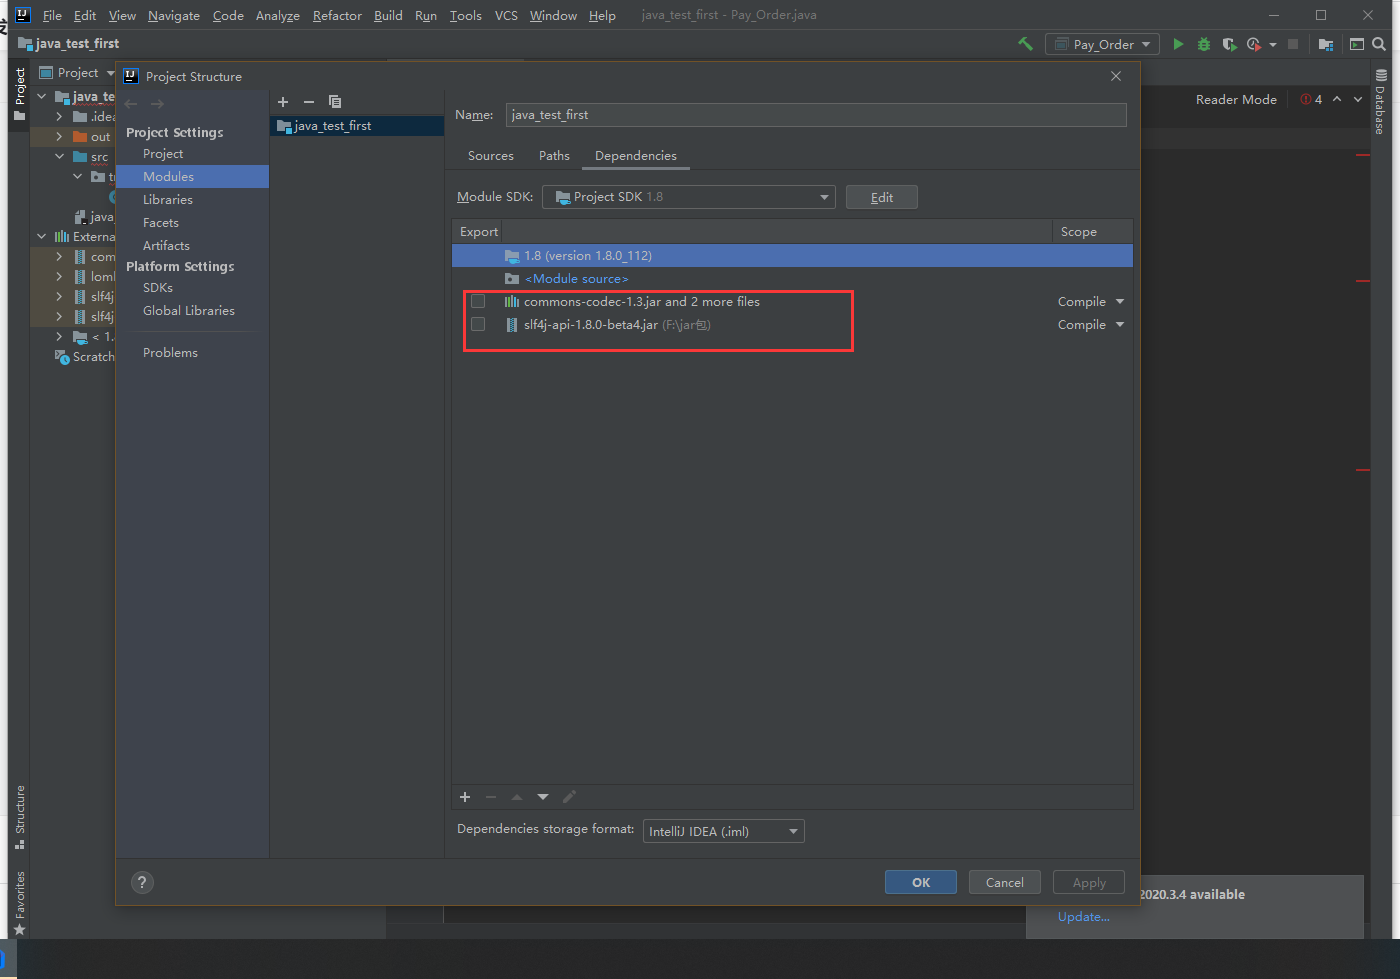Viewport: 1400px width, 979px height.
Task: Select the 1.8 (version 1.8.0_112) dependency row
Action: pyautogui.click(x=792, y=256)
